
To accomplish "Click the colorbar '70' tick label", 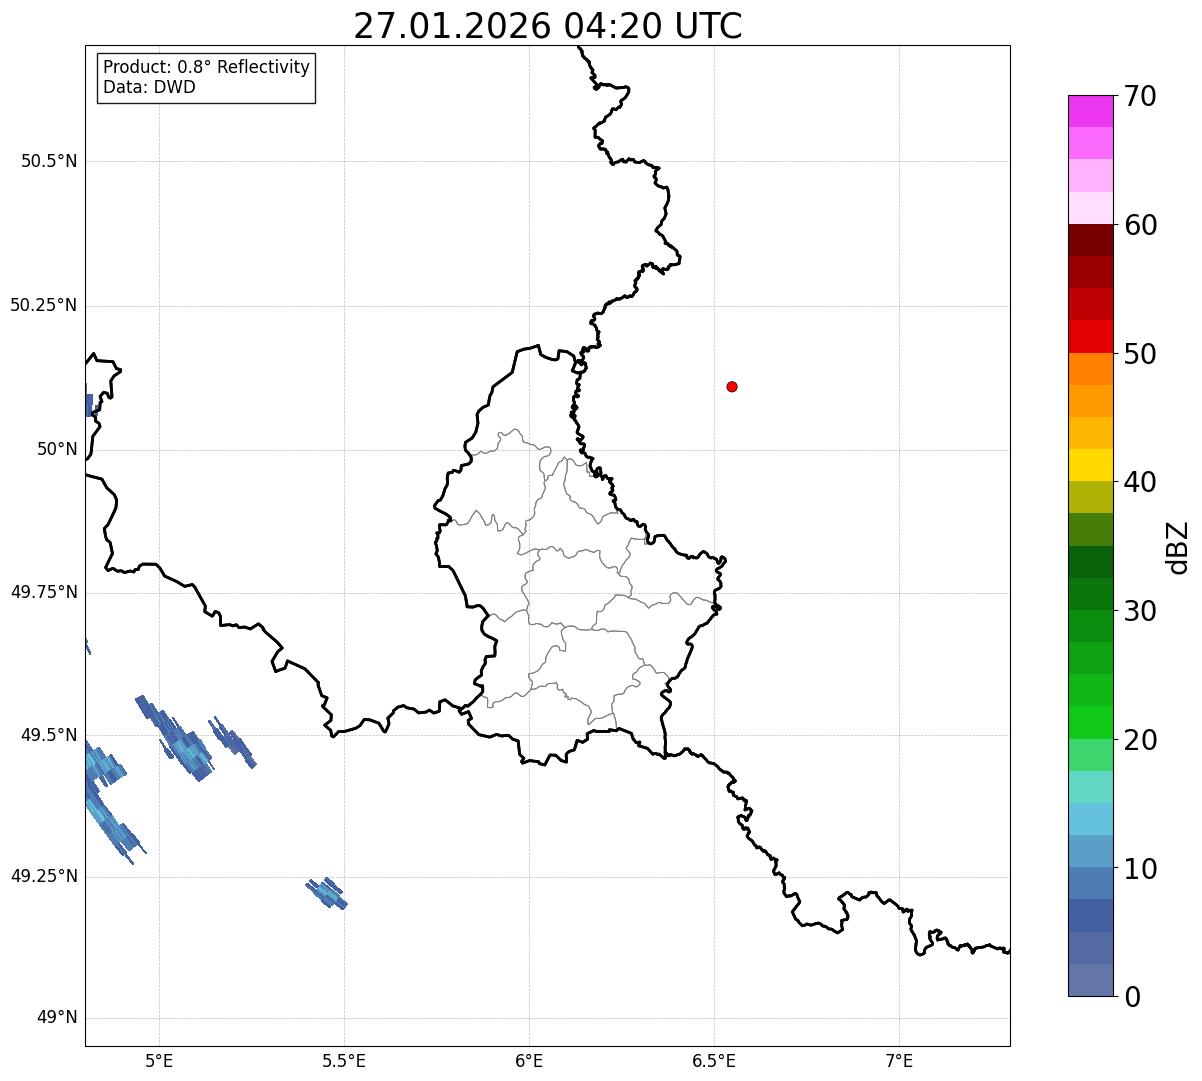I will (1140, 96).
